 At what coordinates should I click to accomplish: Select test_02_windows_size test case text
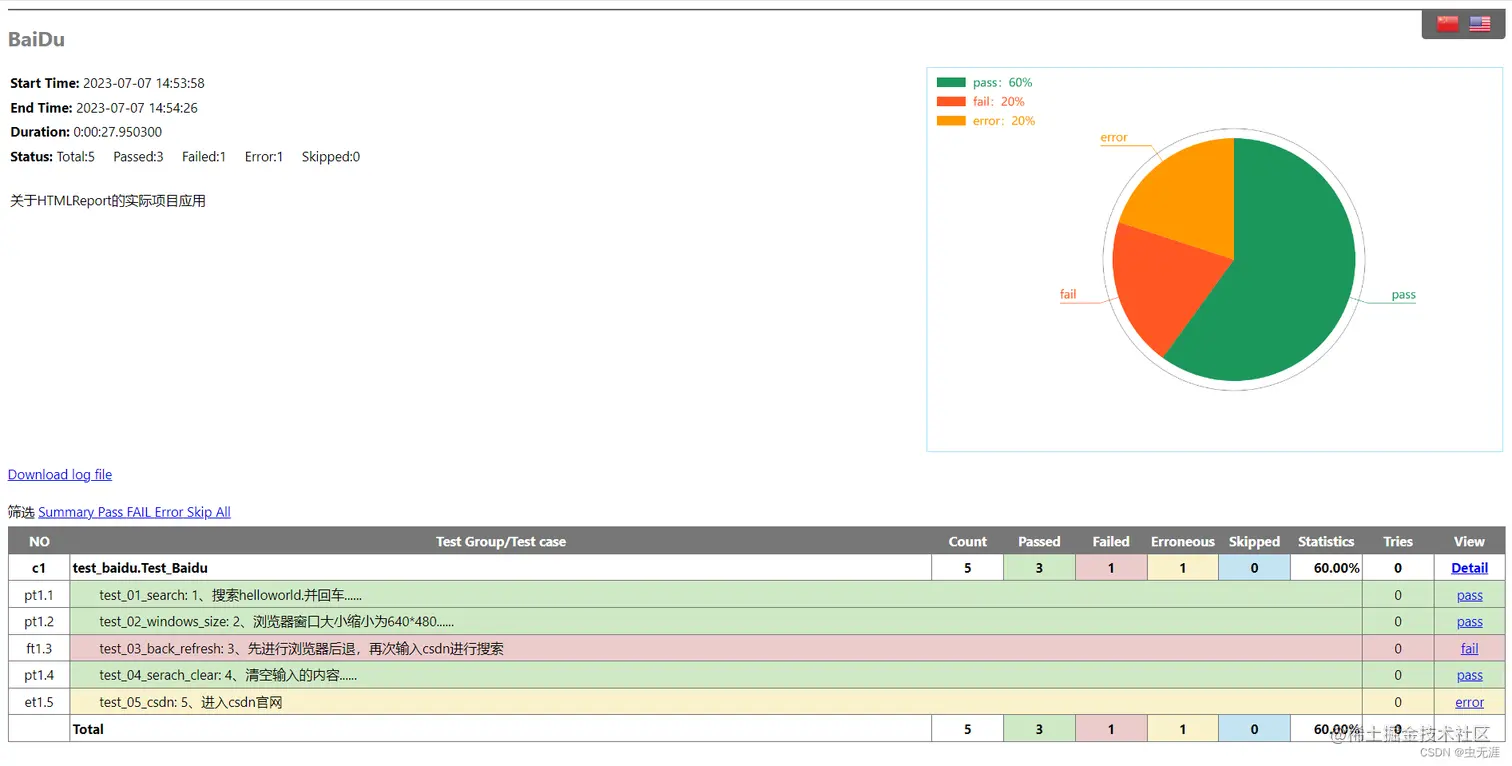[x=277, y=622]
